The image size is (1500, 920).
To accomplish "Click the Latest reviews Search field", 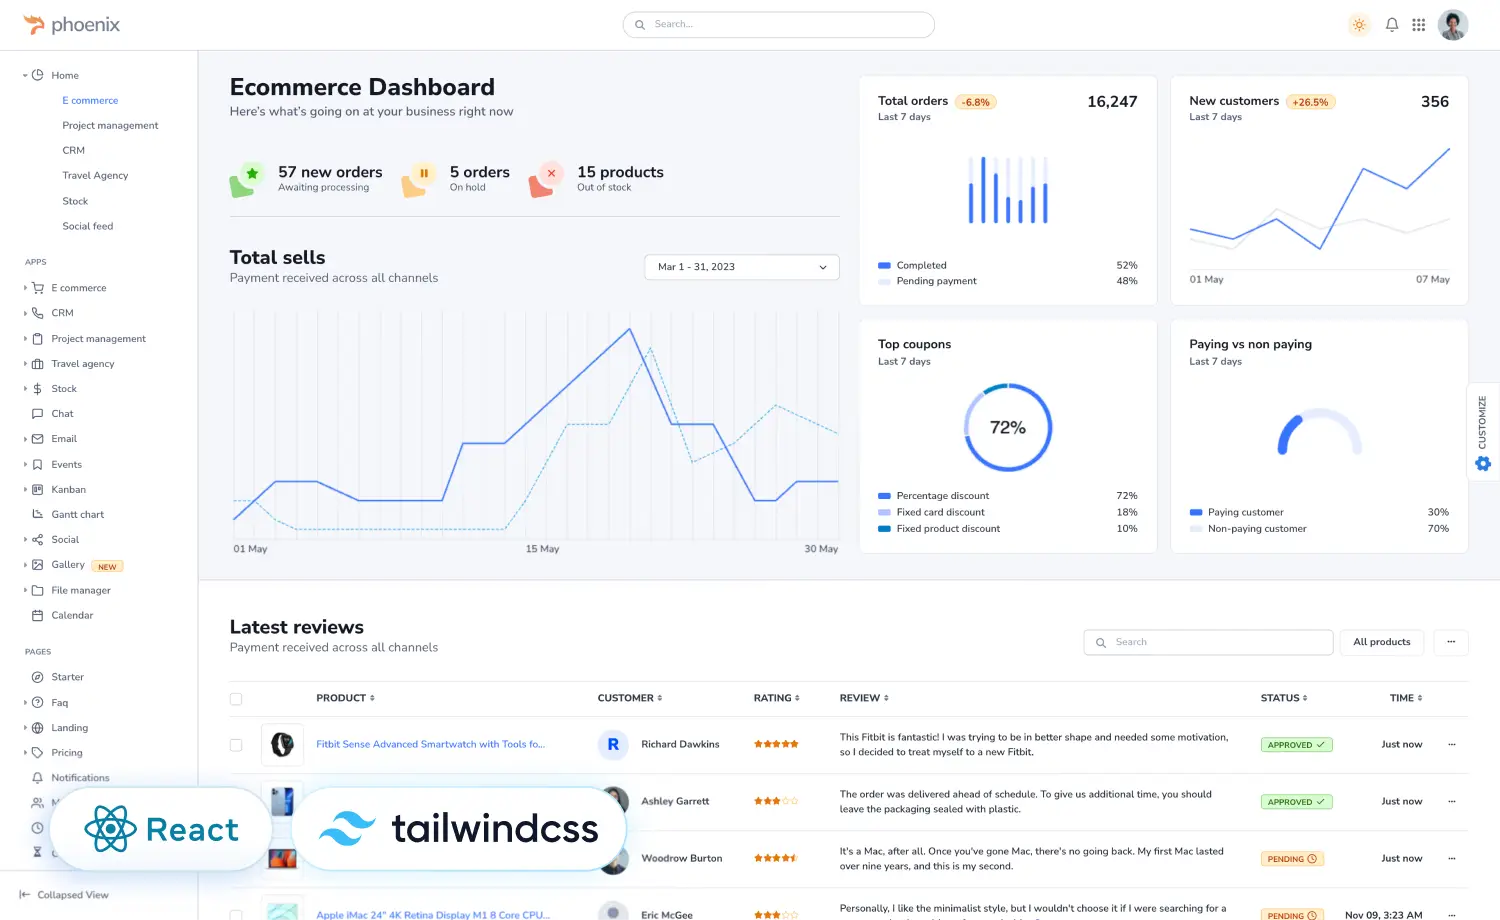I will [x=1208, y=642].
